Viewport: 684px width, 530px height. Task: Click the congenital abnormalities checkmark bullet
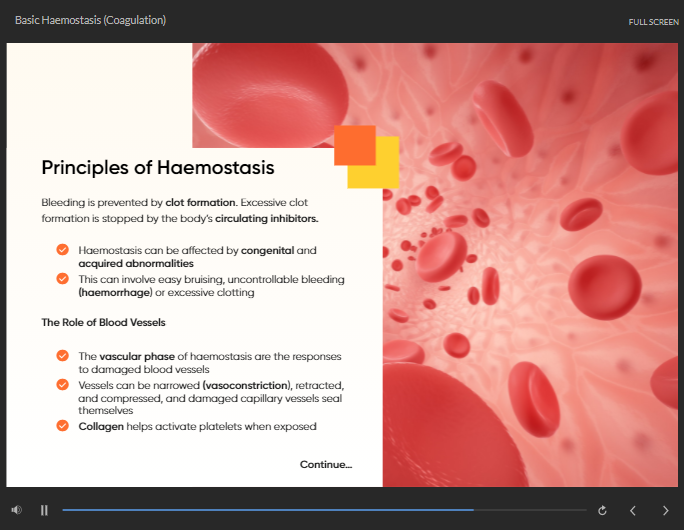62,250
